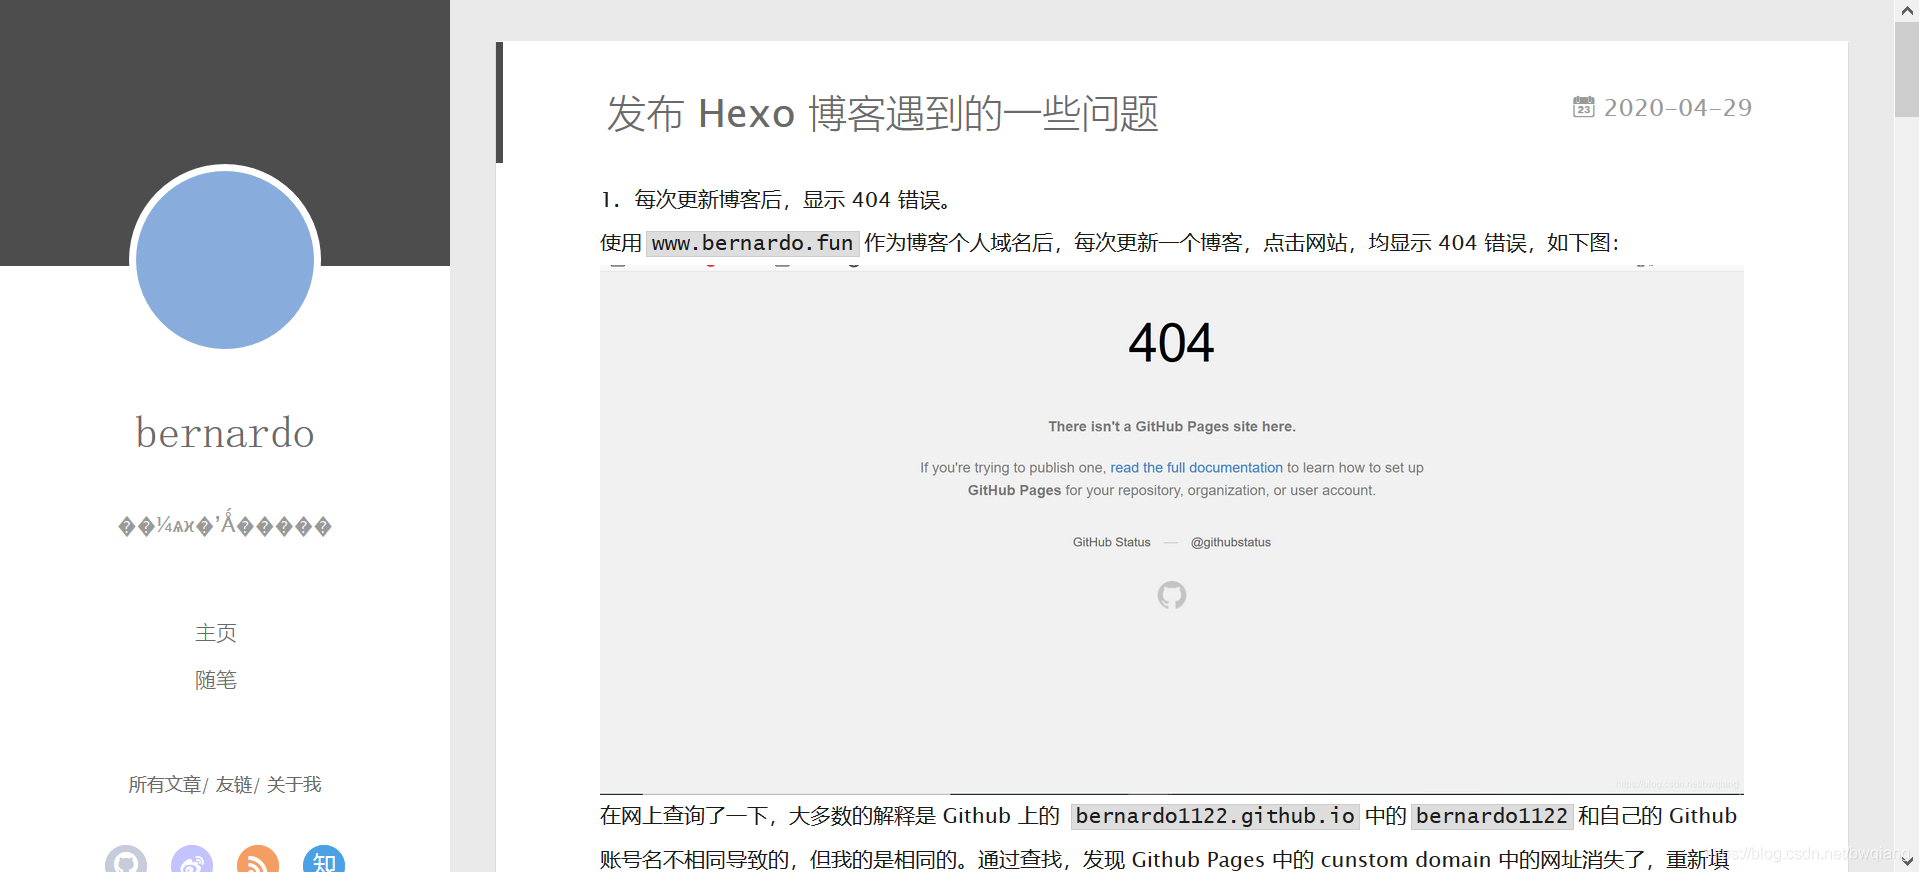Switch to the 所有文章 tab

pyautogui.click(x=165, y=785)
